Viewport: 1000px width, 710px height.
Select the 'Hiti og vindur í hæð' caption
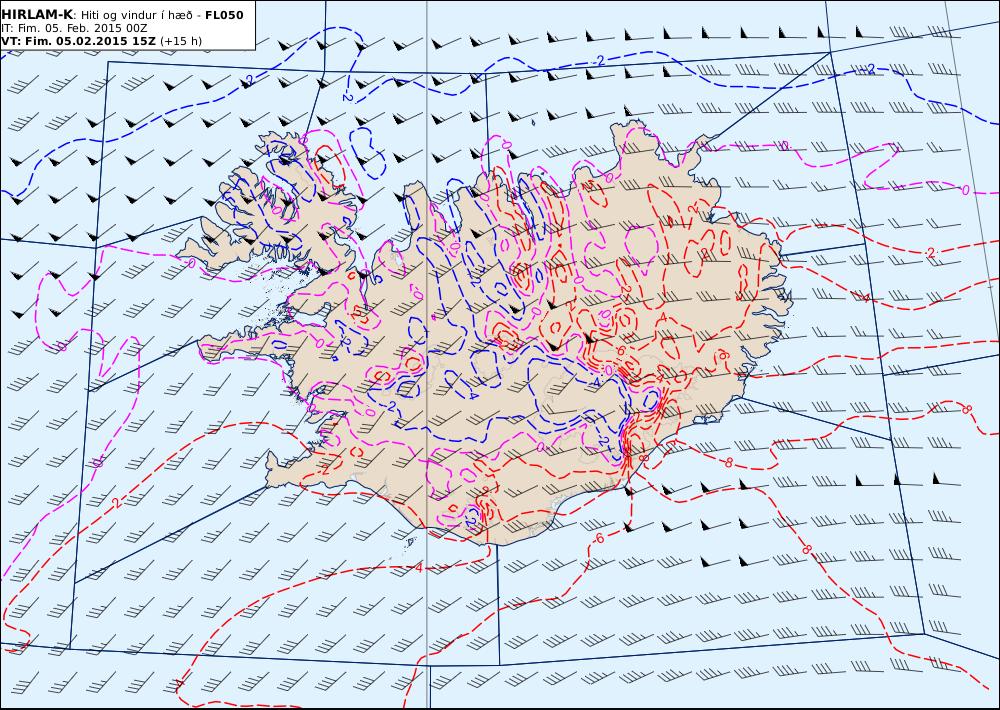coord(136,15)
